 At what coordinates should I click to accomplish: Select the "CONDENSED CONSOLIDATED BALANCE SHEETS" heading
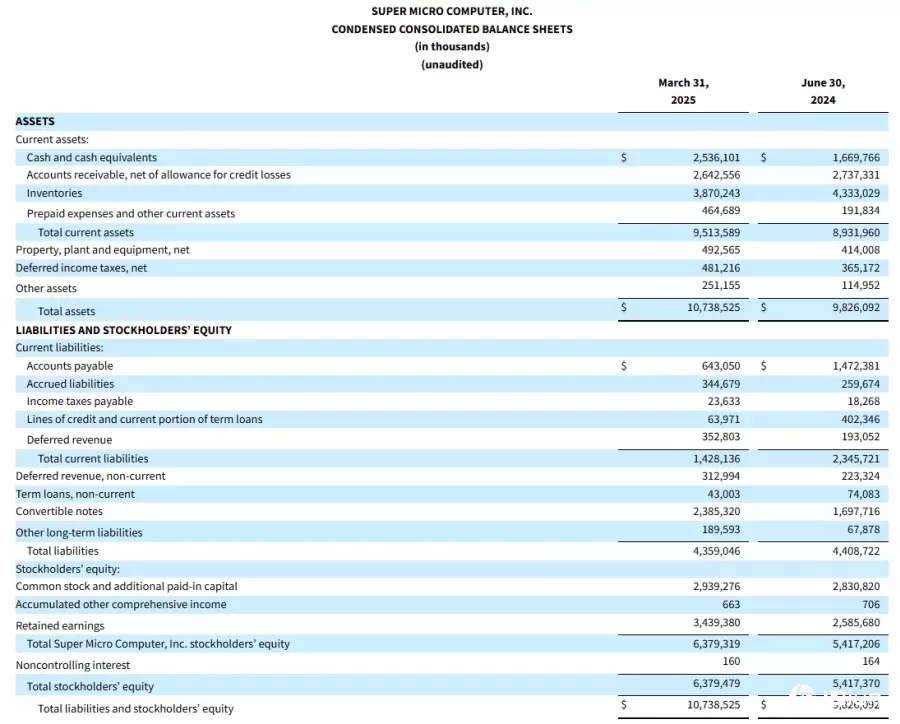coord(452,29)
